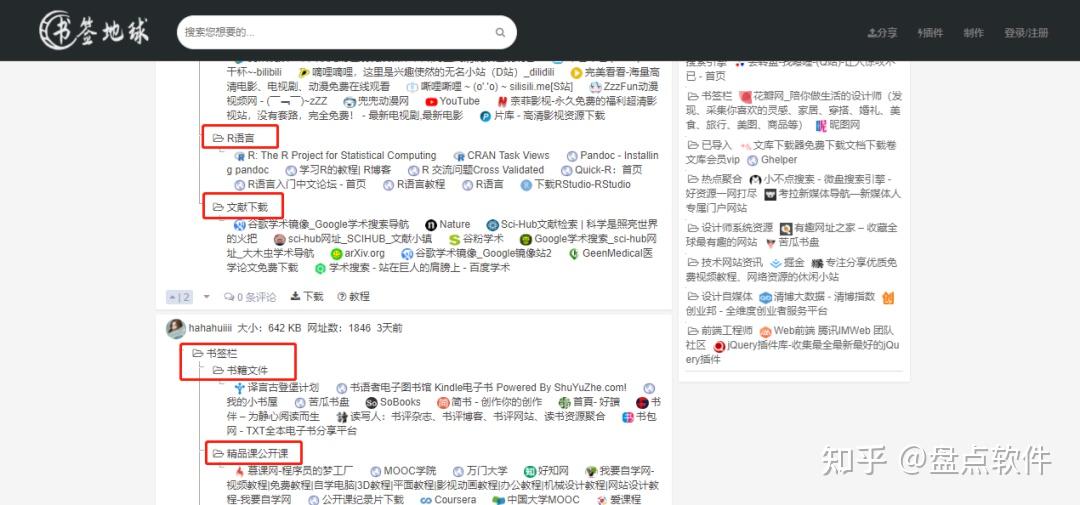Viewport: 1080px width, 505px height.
Task: Click the 兜兜动漫网 favicon
Action: click(x=349, y=102)
